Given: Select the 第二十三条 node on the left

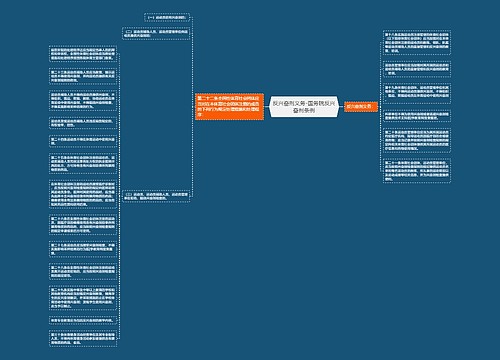Looking at the screenshot, I should pos(83,76).
